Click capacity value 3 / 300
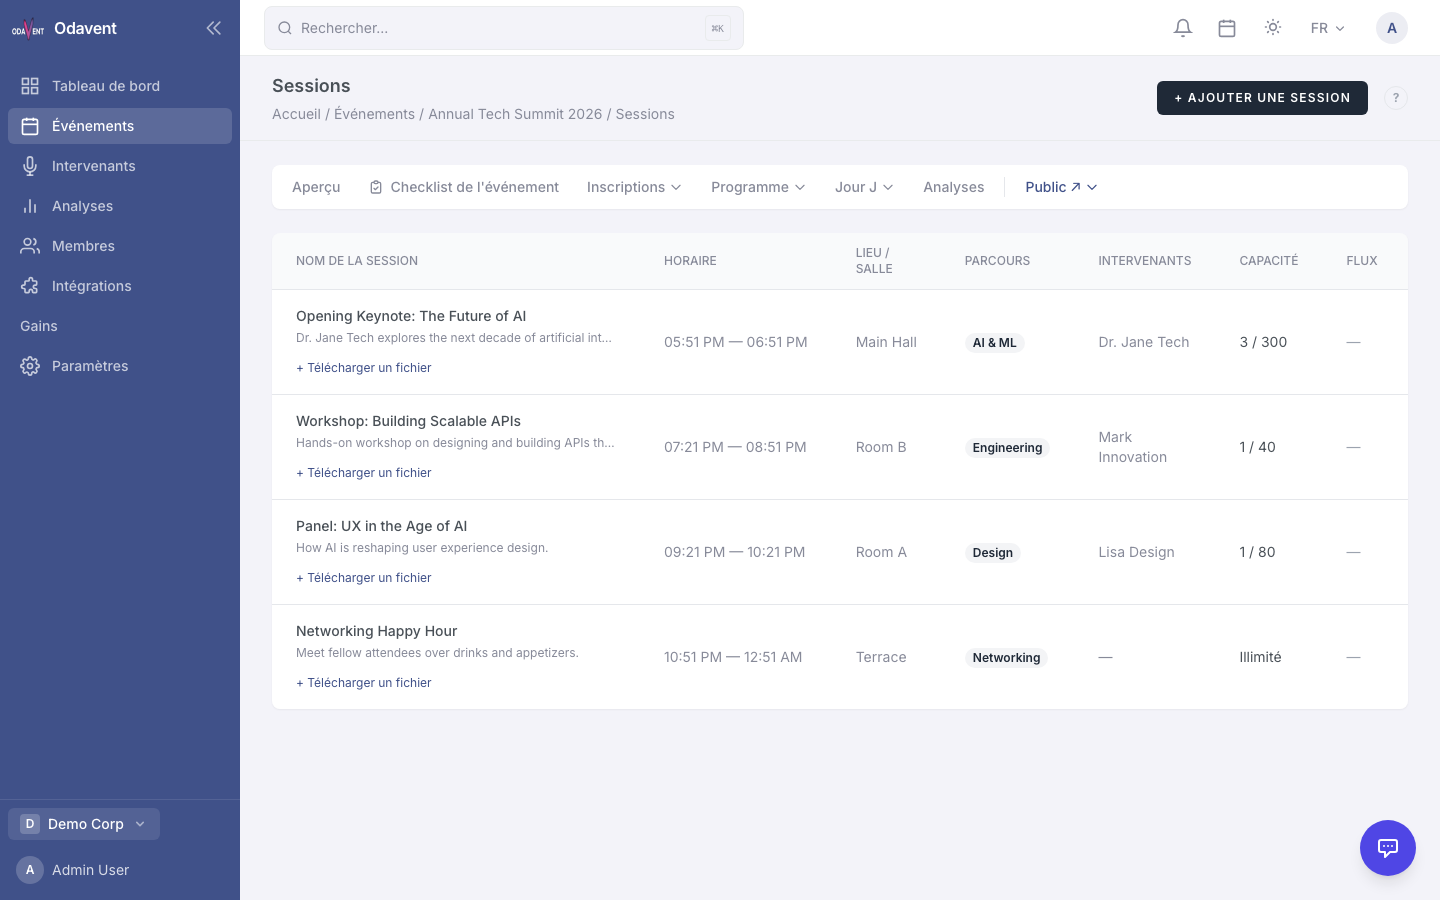Image resolution: width=1440 pixels, height=900 pixels. 1263,342
